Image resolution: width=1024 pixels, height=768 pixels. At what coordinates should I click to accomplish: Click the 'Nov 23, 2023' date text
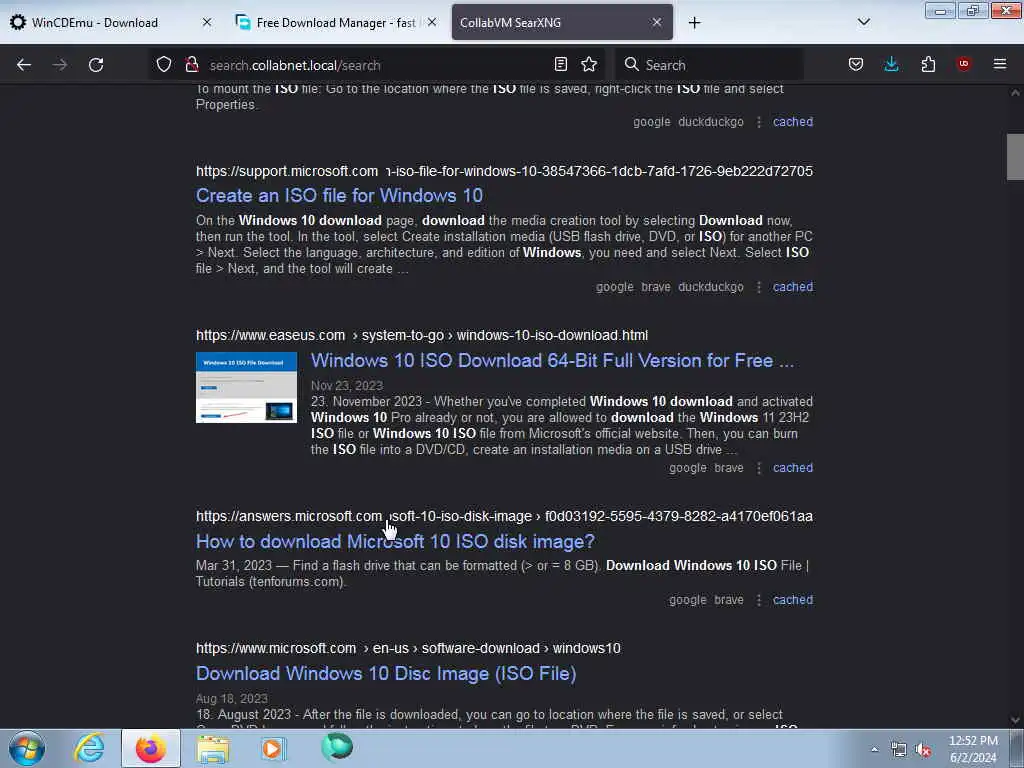click(347, 385)
